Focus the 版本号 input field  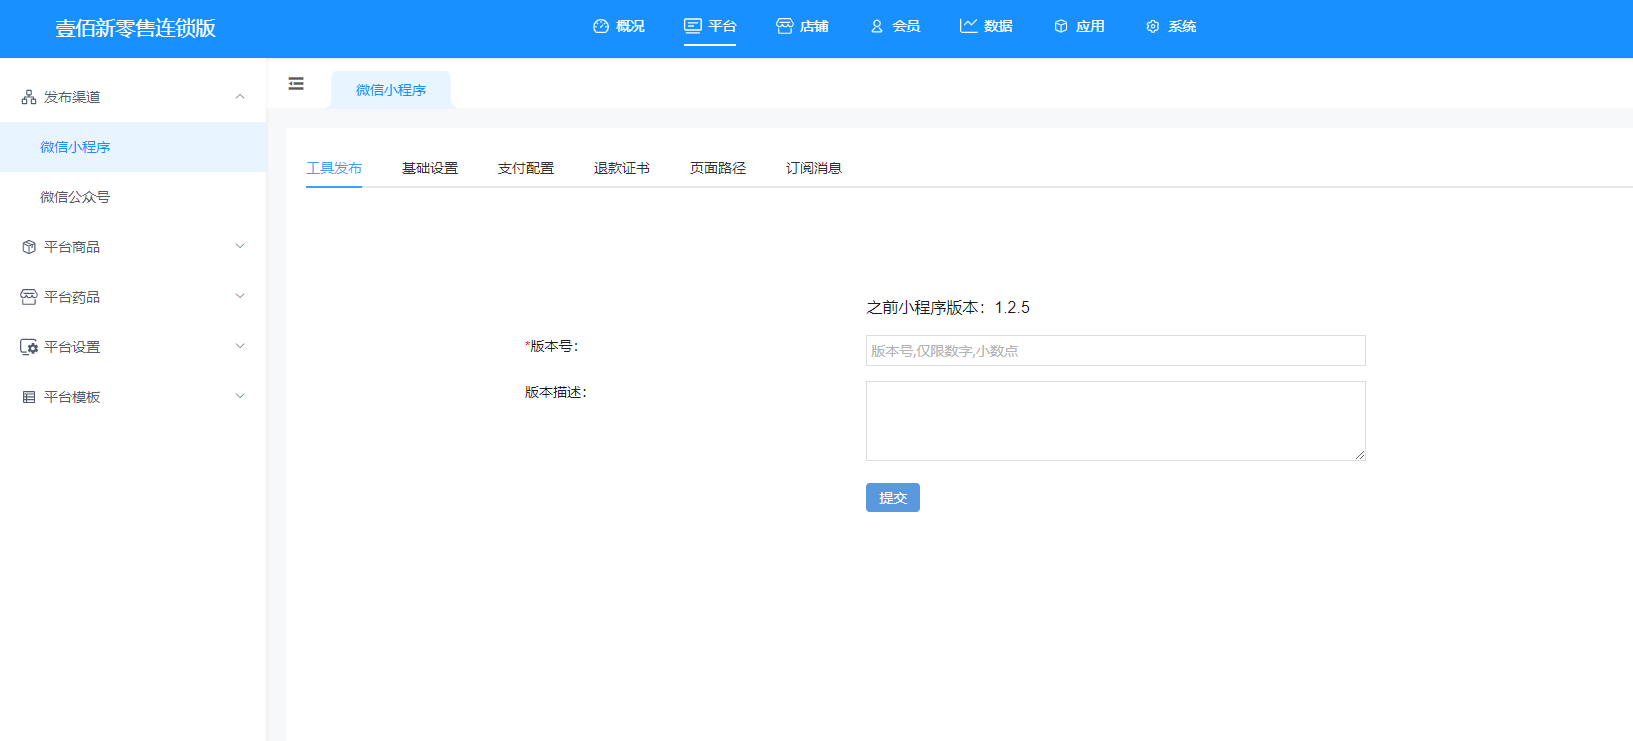[x=1116, y=351]
